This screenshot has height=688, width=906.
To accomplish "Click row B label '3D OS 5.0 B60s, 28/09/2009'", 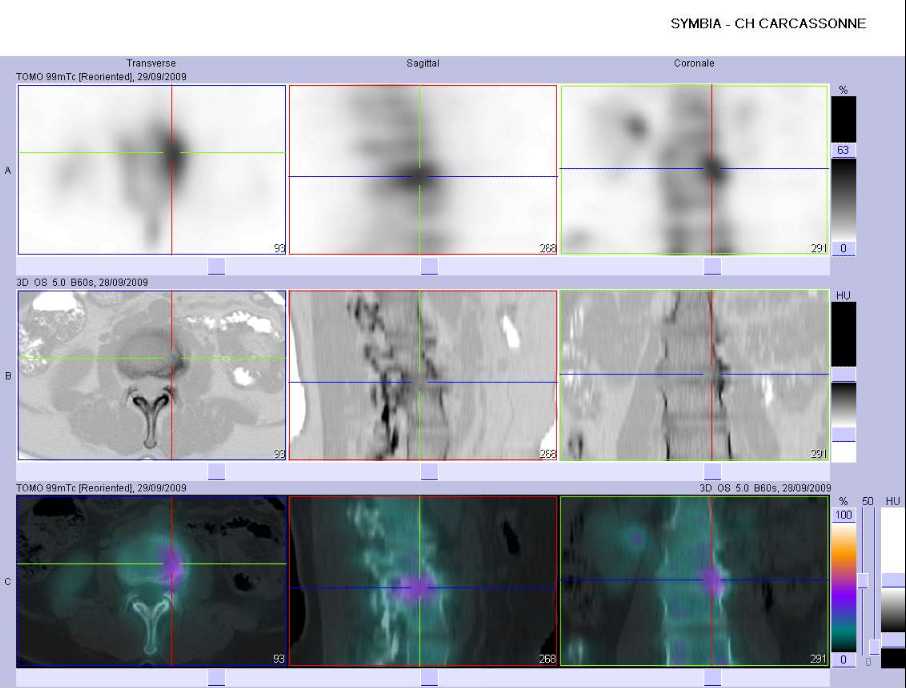I will [82, 282].
